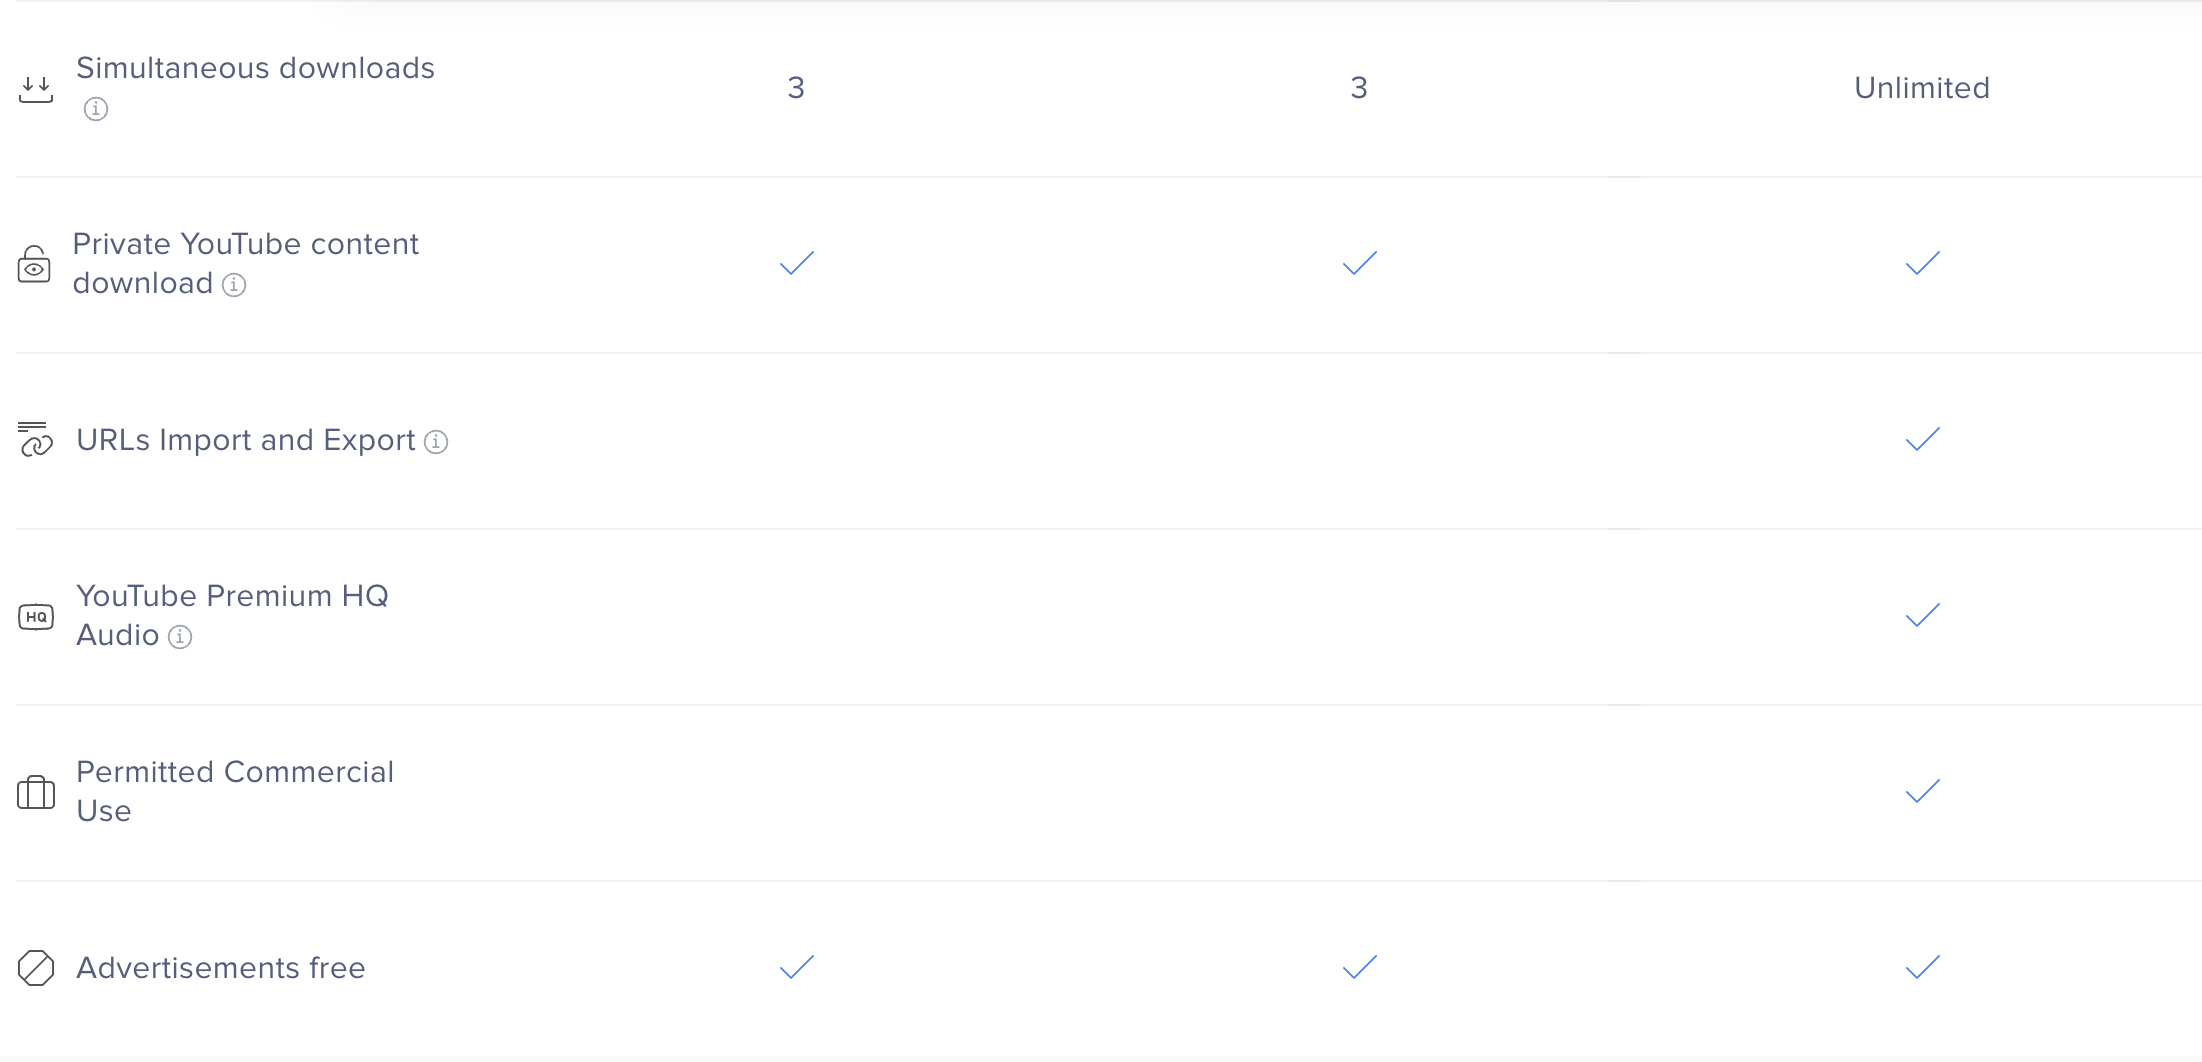
Task: Click third plan's YouTube Premium Audio checkmark
Action: pos(1923,615)
